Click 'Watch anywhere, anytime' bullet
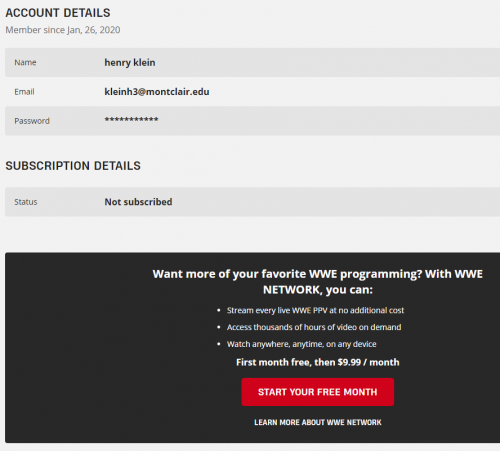This screenshot has width=500, height=451. (x=302, y=344)
